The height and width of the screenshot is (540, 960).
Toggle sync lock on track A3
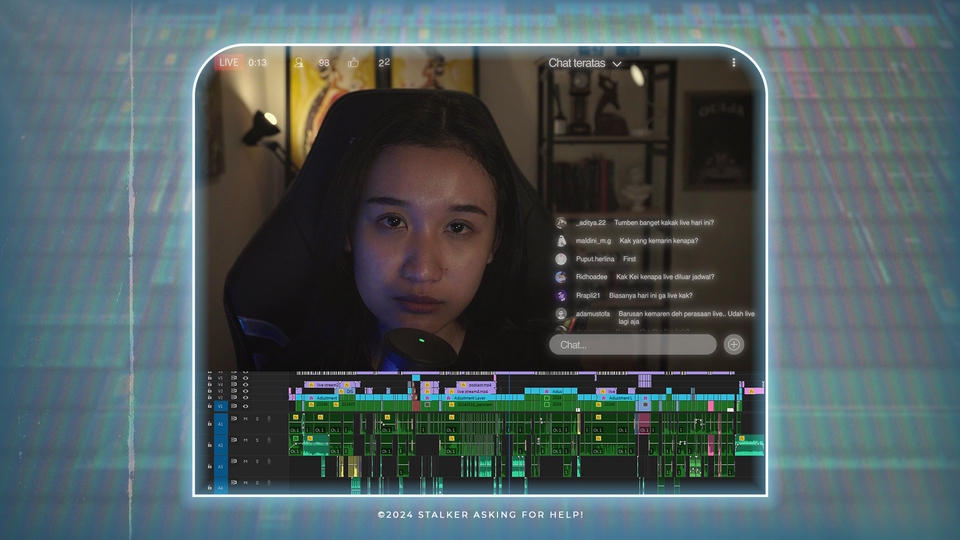tap(234, 461)
